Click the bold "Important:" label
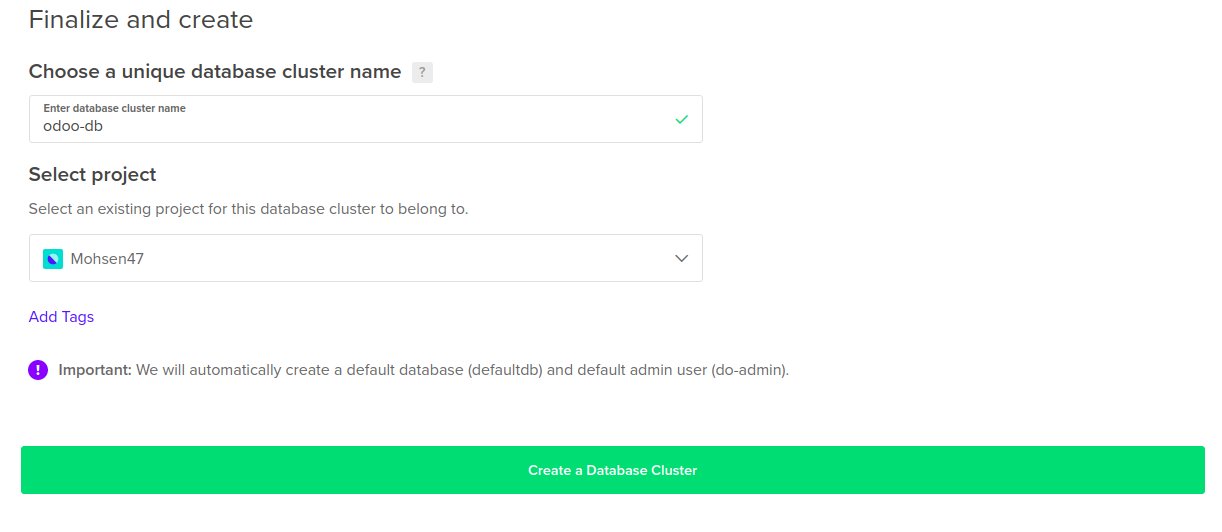1222x532 pixels. coord(95,370)
